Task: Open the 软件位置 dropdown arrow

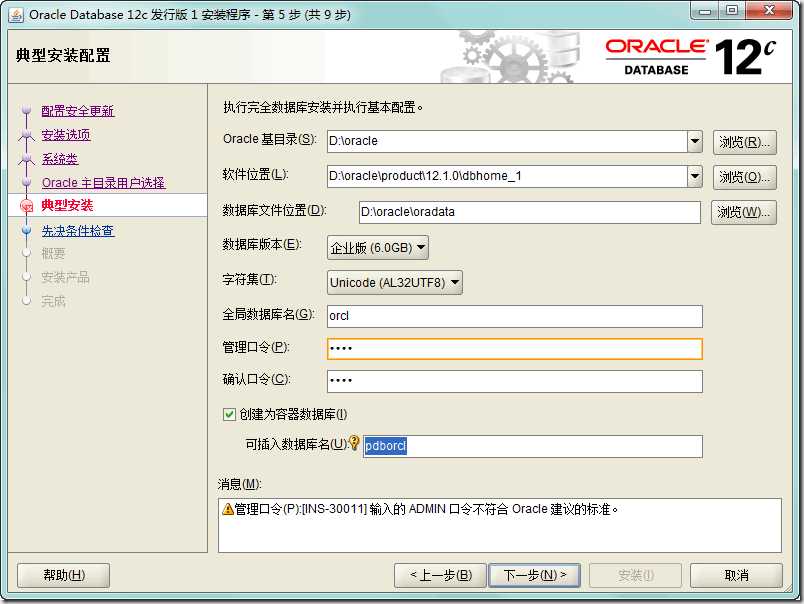Action: pyautogui.click(x=695, y=176)
